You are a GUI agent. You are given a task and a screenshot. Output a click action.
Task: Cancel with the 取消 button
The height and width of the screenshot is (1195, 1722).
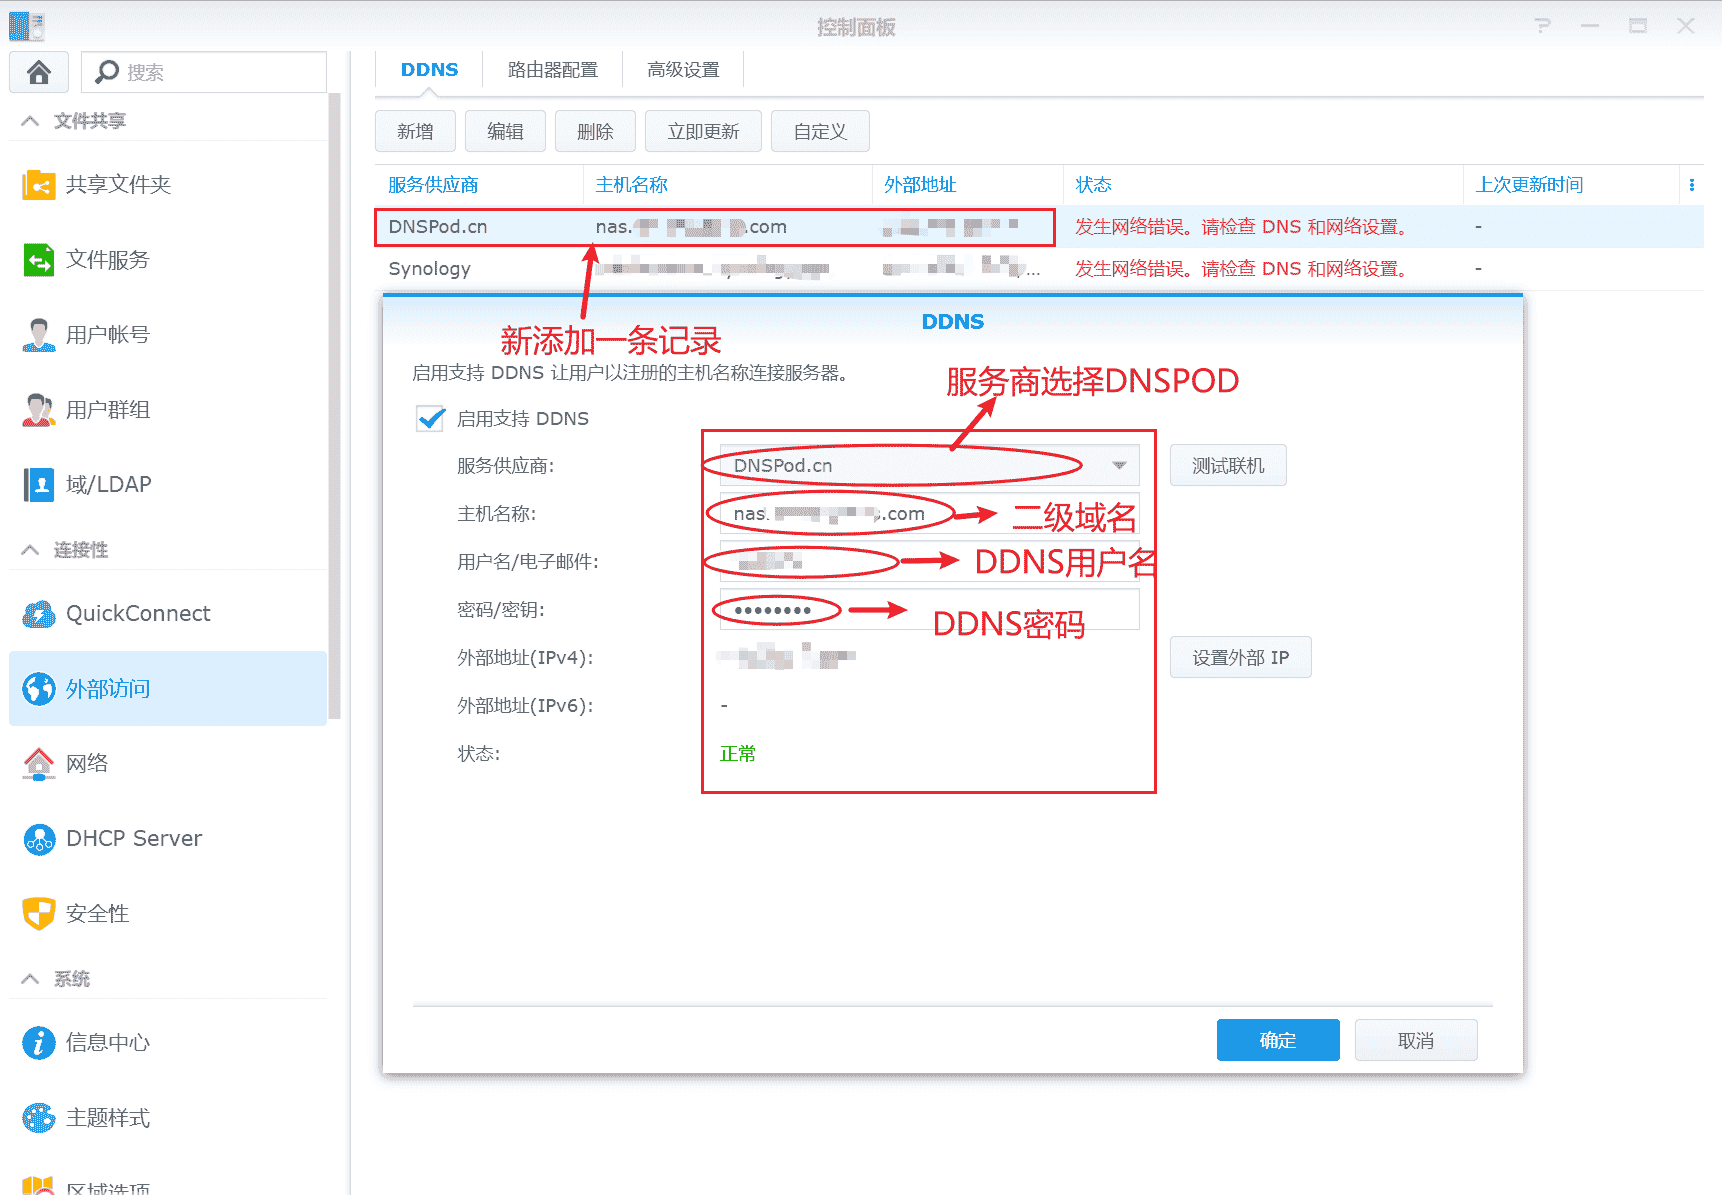pyautogui.click(x=1416, y=1040)
